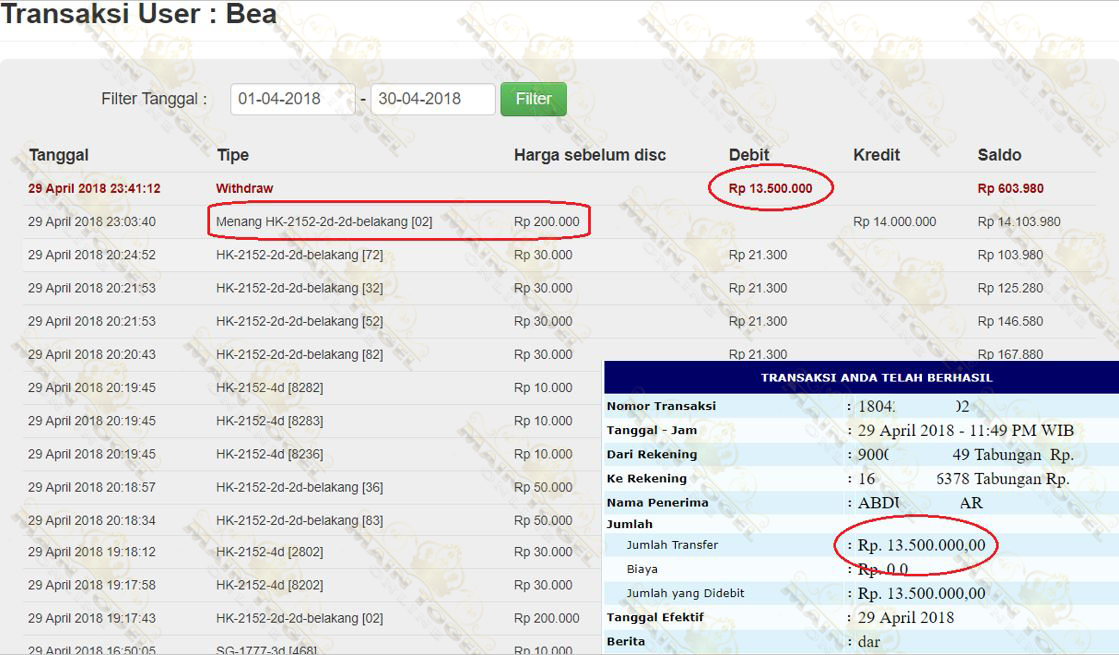Click the Rp 13.500.000 debit amount
The width and height of the screenshot is (1119, 655).
pyautogui.click(x=770, y=188)
